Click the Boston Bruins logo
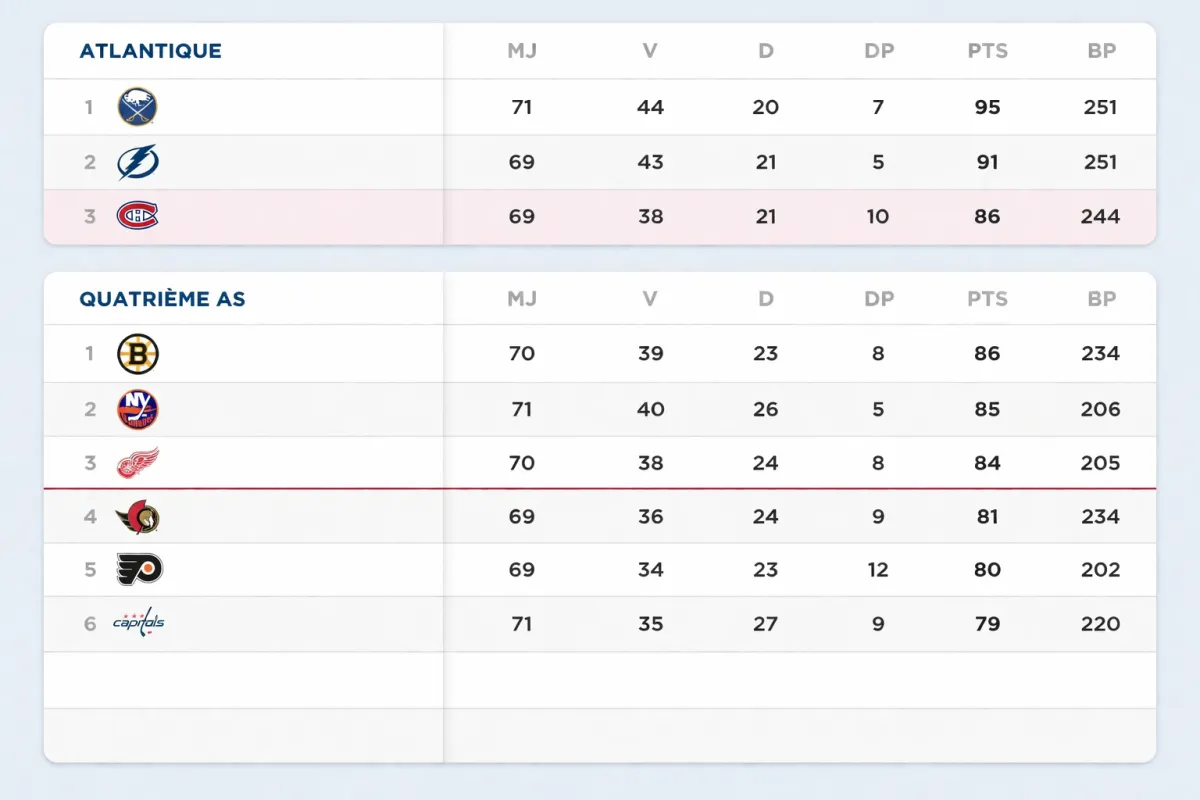The image size is (1200, 800). (138, 354)
